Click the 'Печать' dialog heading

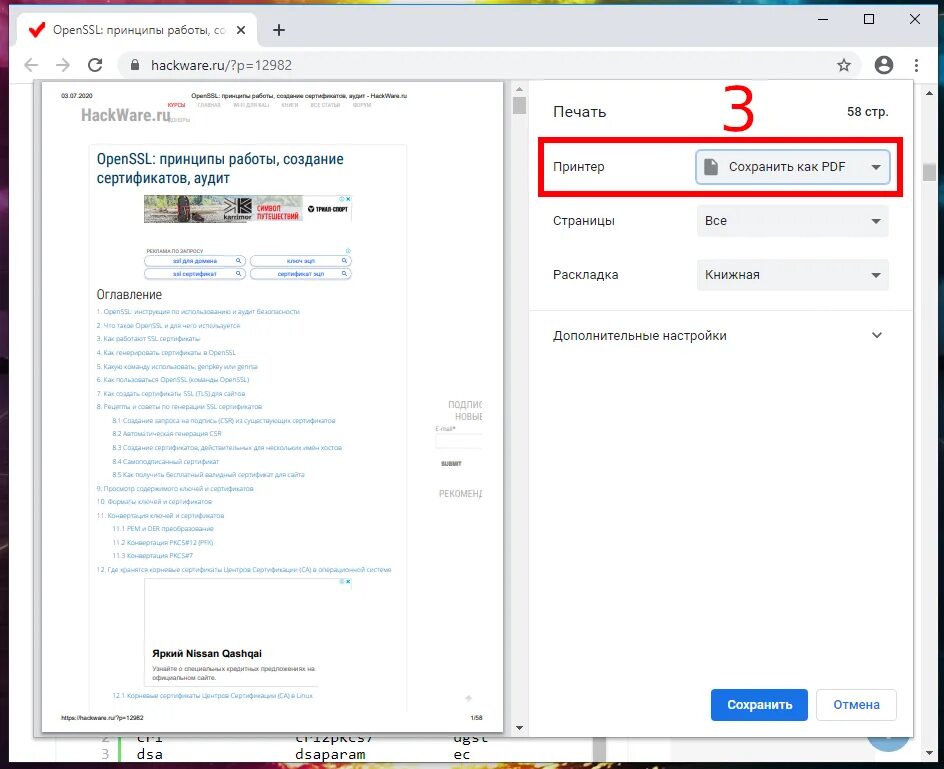click(x=579, y=112)
